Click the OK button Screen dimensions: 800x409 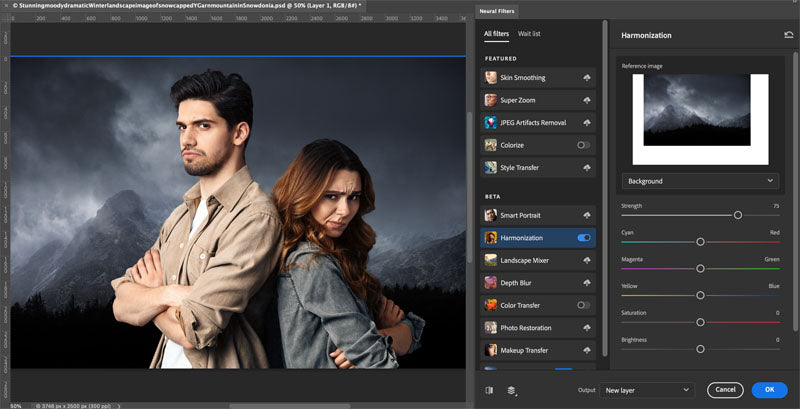pyautogui.click(x=769, y=390)
